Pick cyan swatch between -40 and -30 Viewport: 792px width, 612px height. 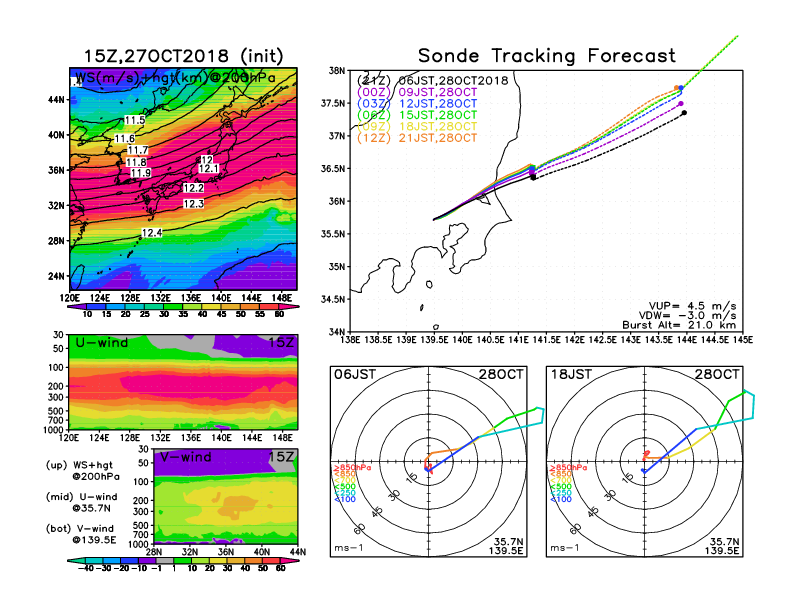pos(94,561)
